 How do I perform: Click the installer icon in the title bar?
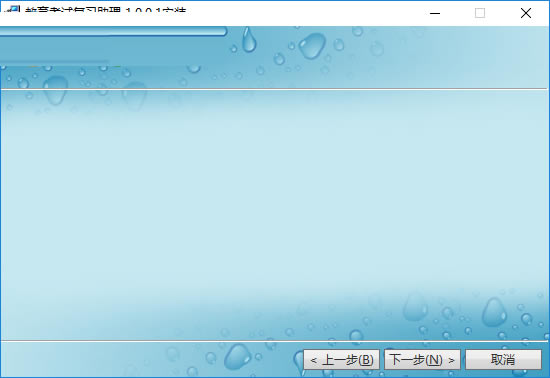point(13,9)
